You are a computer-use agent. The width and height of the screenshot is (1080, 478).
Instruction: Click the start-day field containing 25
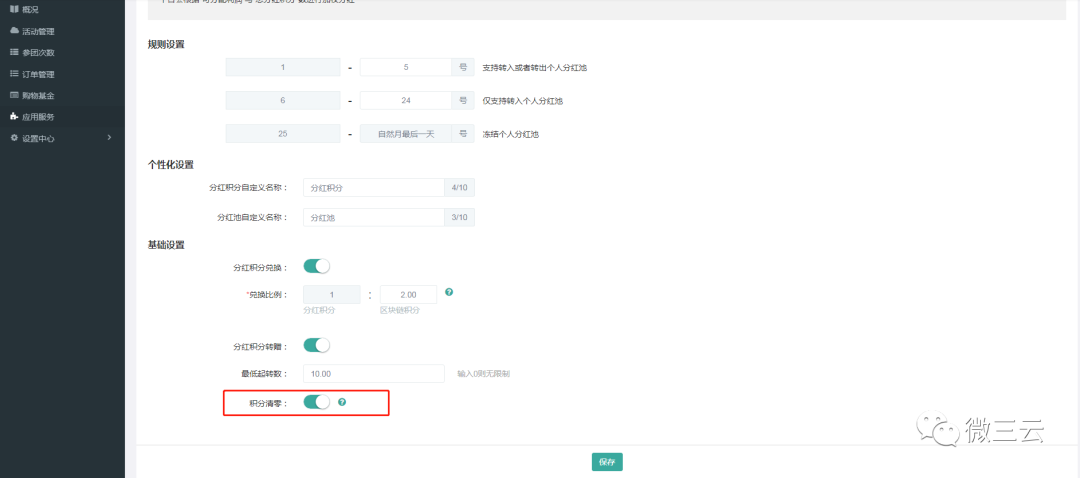click(x=282, y=134)
